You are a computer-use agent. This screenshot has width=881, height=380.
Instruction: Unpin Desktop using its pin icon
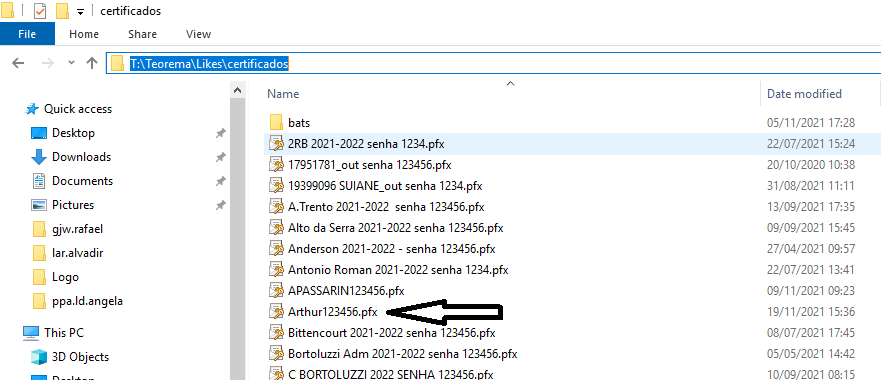[221, 133]
